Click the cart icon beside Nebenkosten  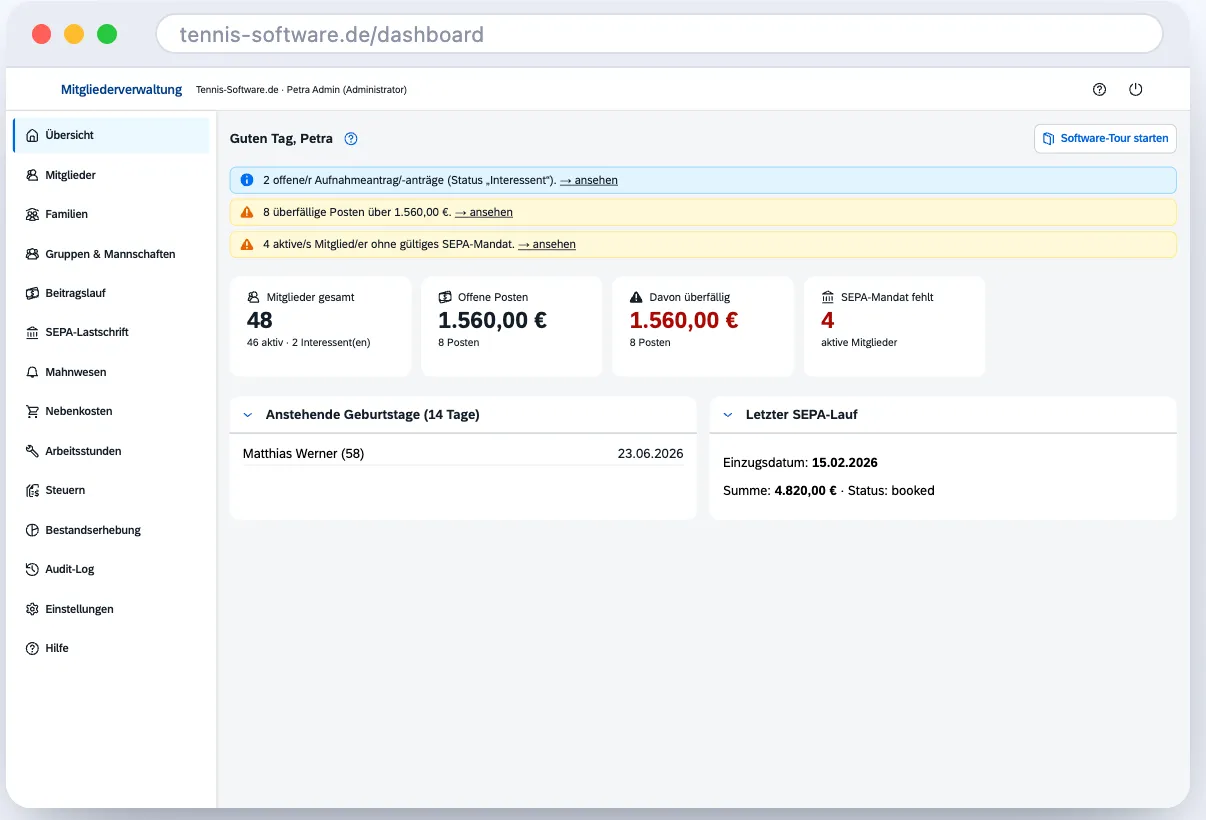(x=32, y=411)
